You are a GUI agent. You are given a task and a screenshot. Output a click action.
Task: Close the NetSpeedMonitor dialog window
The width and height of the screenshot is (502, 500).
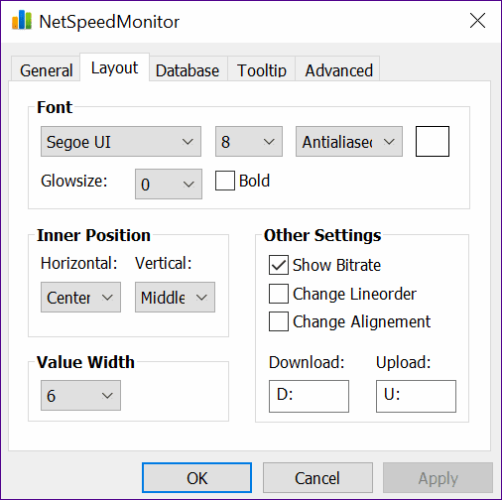pyautogui.click(x=477, y=21)
